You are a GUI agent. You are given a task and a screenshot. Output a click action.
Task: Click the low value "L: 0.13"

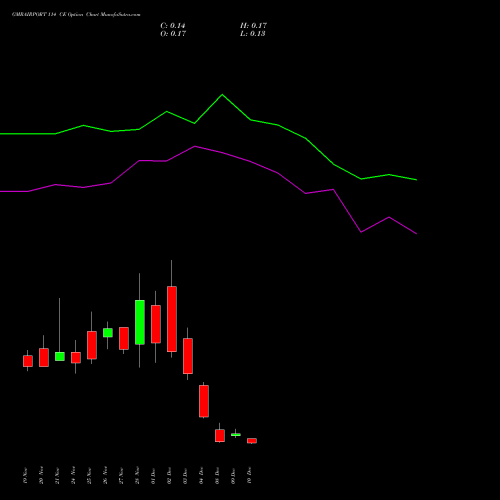pos(253,34)
